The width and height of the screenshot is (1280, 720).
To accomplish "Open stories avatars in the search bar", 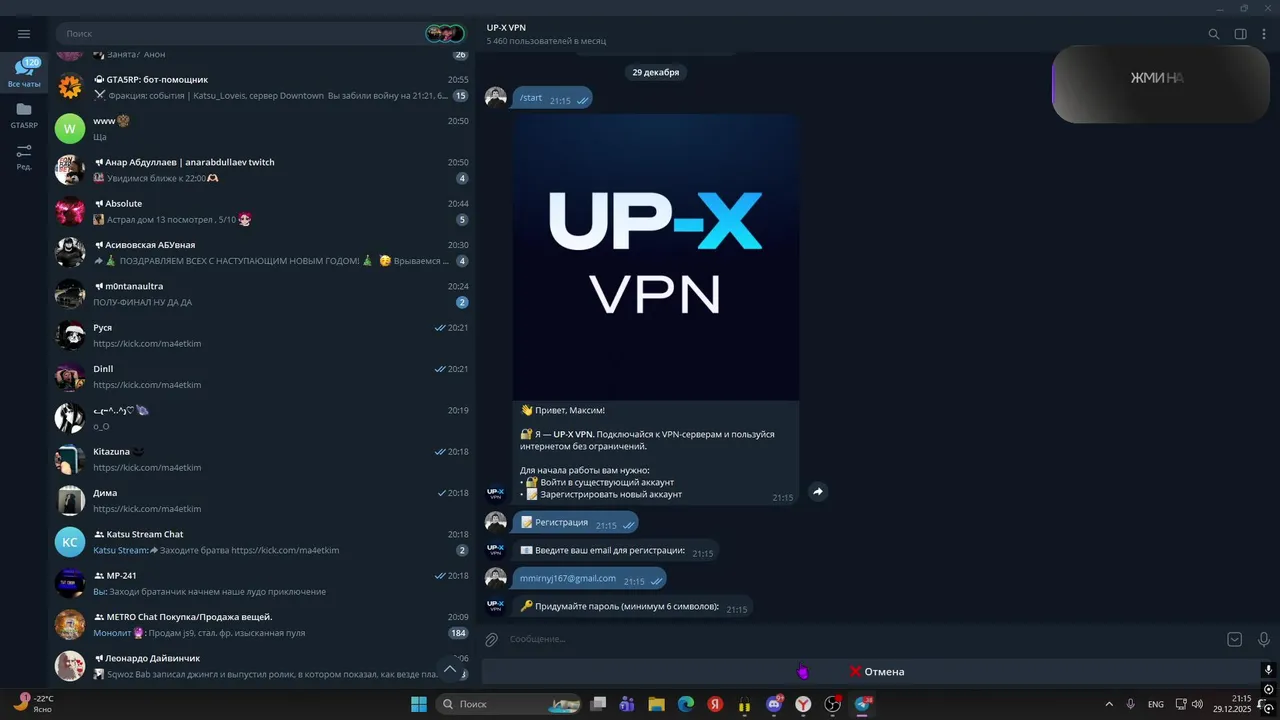I will (x=445, y=34).
